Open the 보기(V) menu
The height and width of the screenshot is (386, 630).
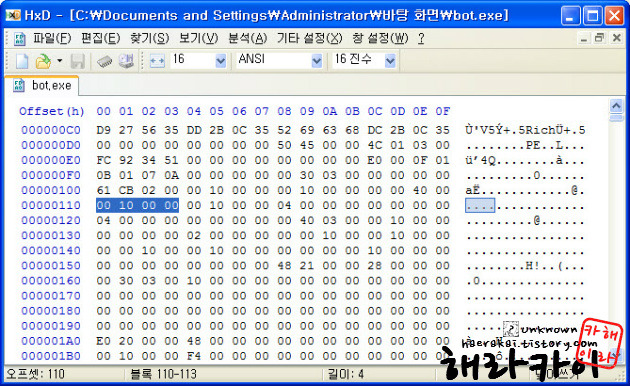198,38
